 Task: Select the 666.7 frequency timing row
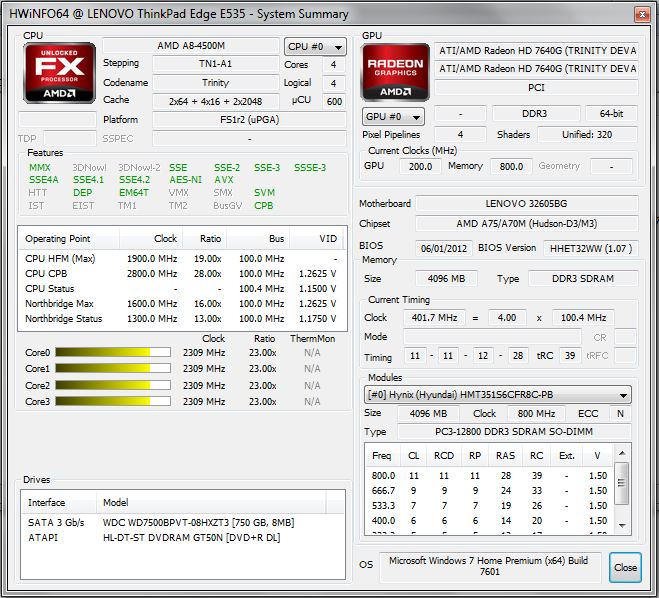click(490, 490)
